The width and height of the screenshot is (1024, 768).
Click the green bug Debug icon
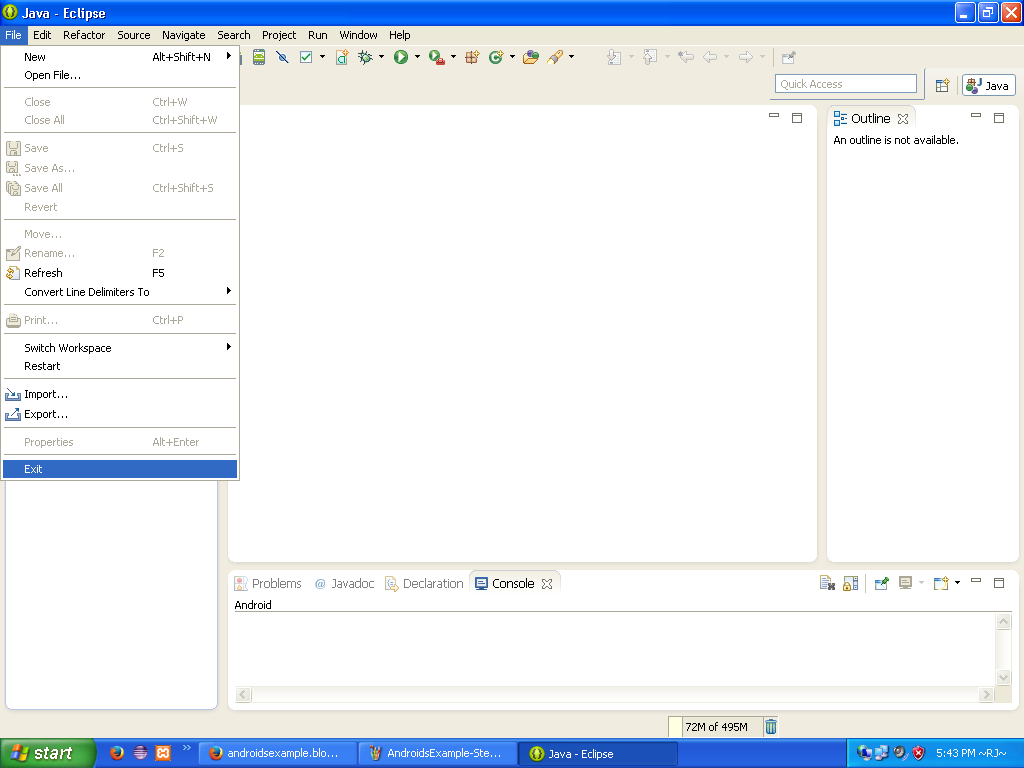365,57
